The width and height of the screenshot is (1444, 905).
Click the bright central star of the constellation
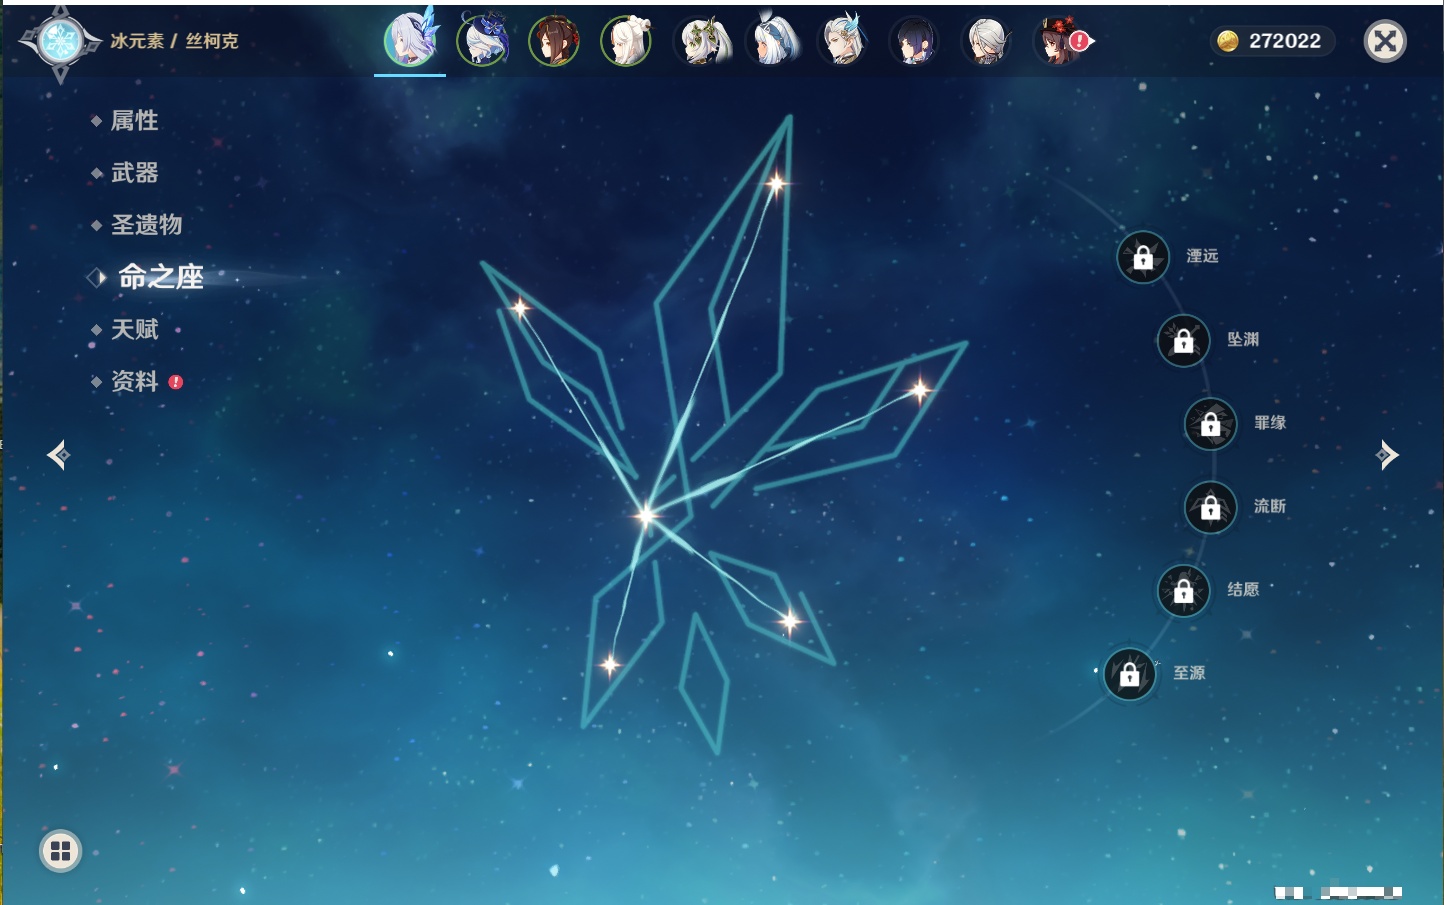tap(646, 516)
